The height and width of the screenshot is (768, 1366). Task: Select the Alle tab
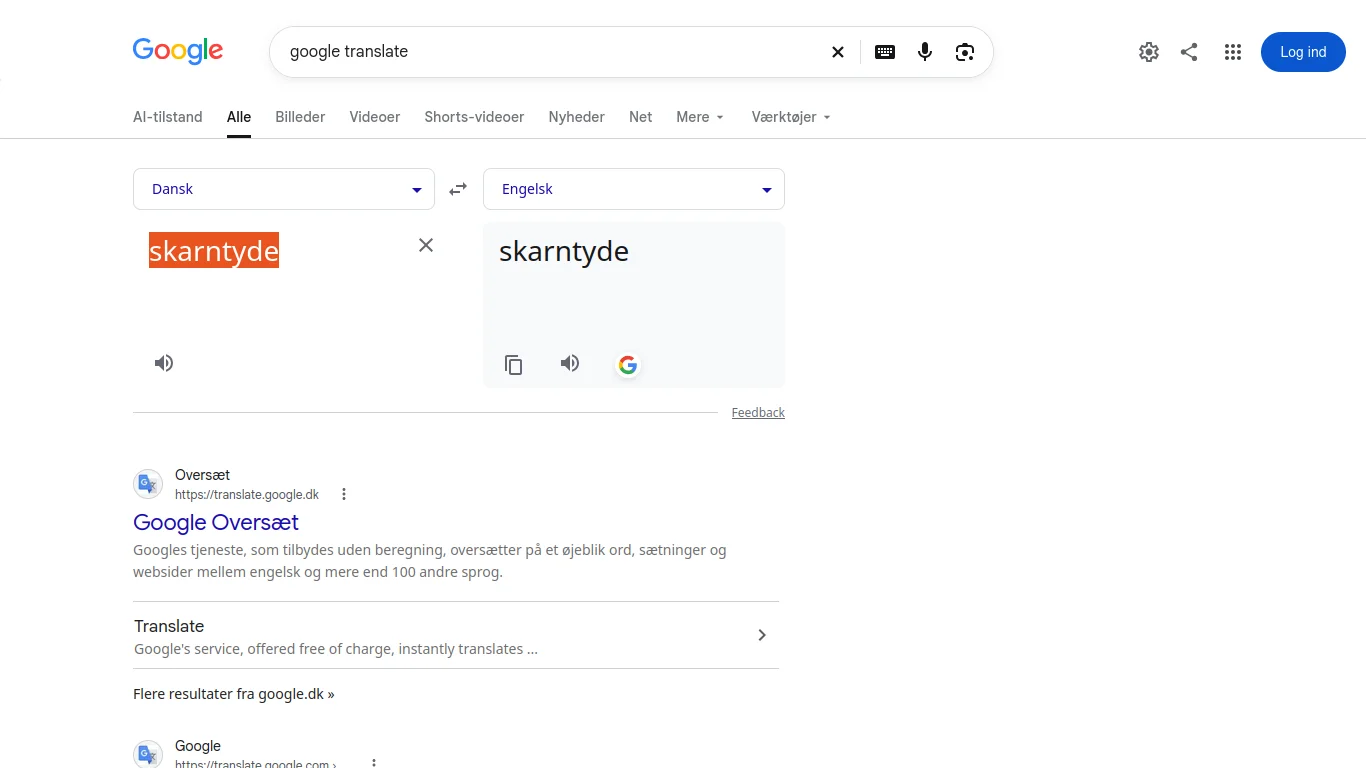coord(239,117)
